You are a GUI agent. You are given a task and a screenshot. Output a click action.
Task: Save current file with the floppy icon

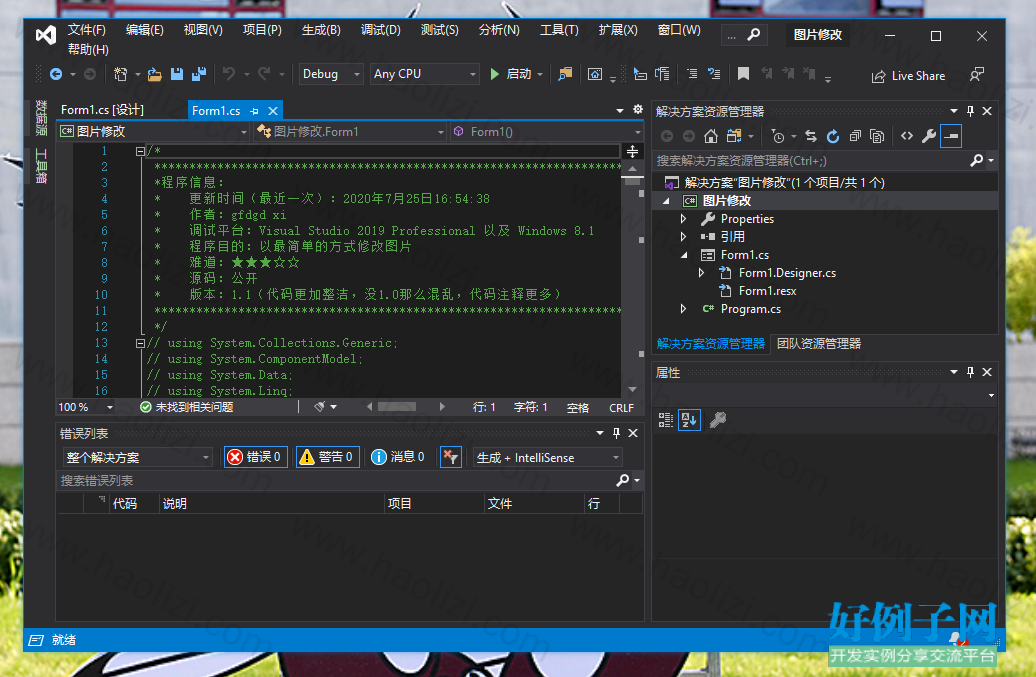pyautogui.click(x=176, y=74)
